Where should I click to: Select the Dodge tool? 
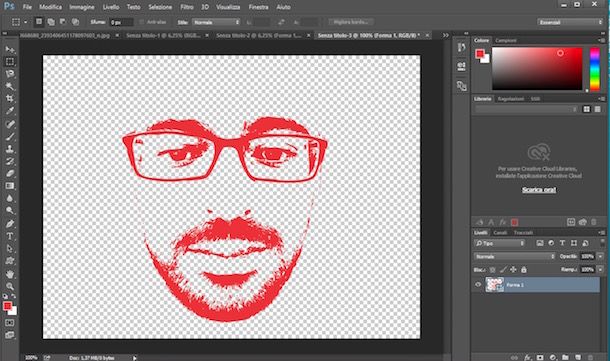click(x=10, y=211)
